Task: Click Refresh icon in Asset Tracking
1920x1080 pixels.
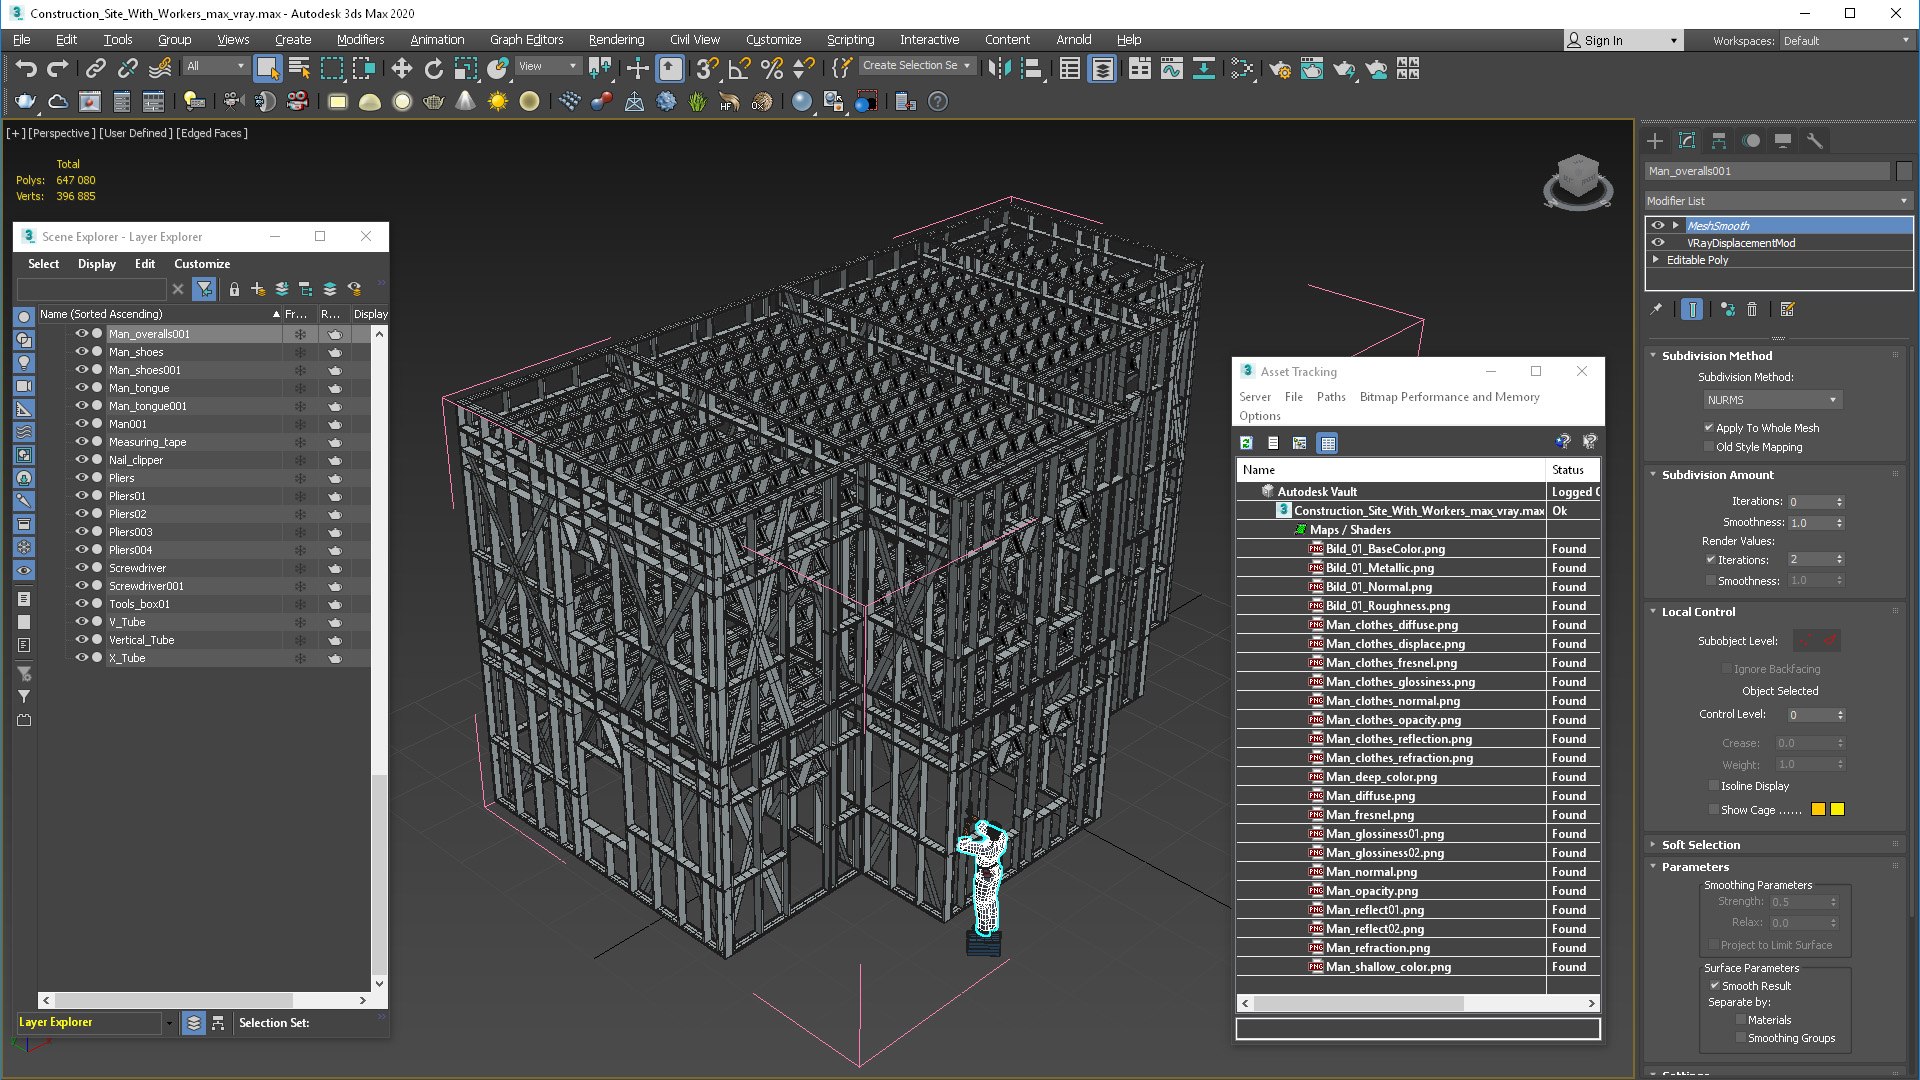Action: click(1246, 443)
